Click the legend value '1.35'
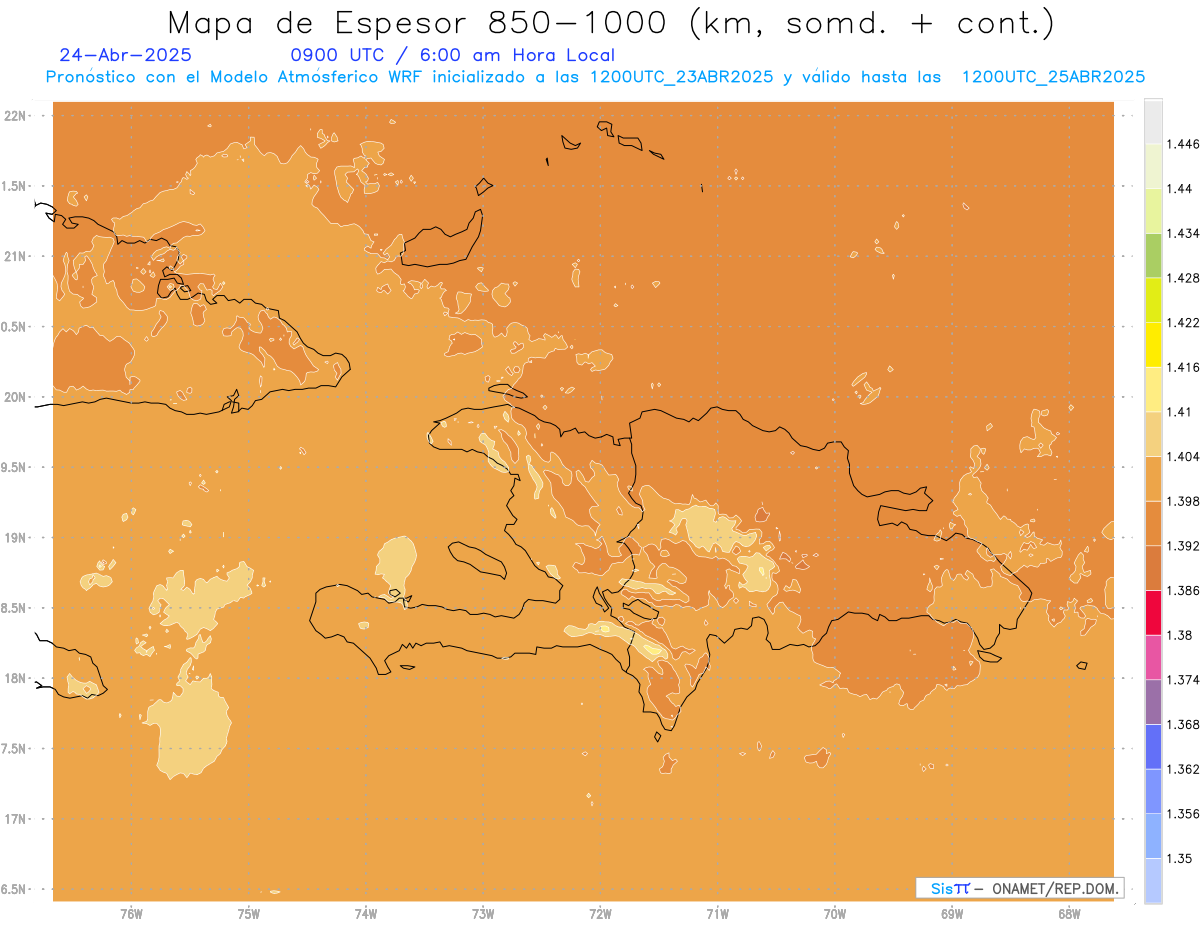1200x927 pixels. [1179, 858]
